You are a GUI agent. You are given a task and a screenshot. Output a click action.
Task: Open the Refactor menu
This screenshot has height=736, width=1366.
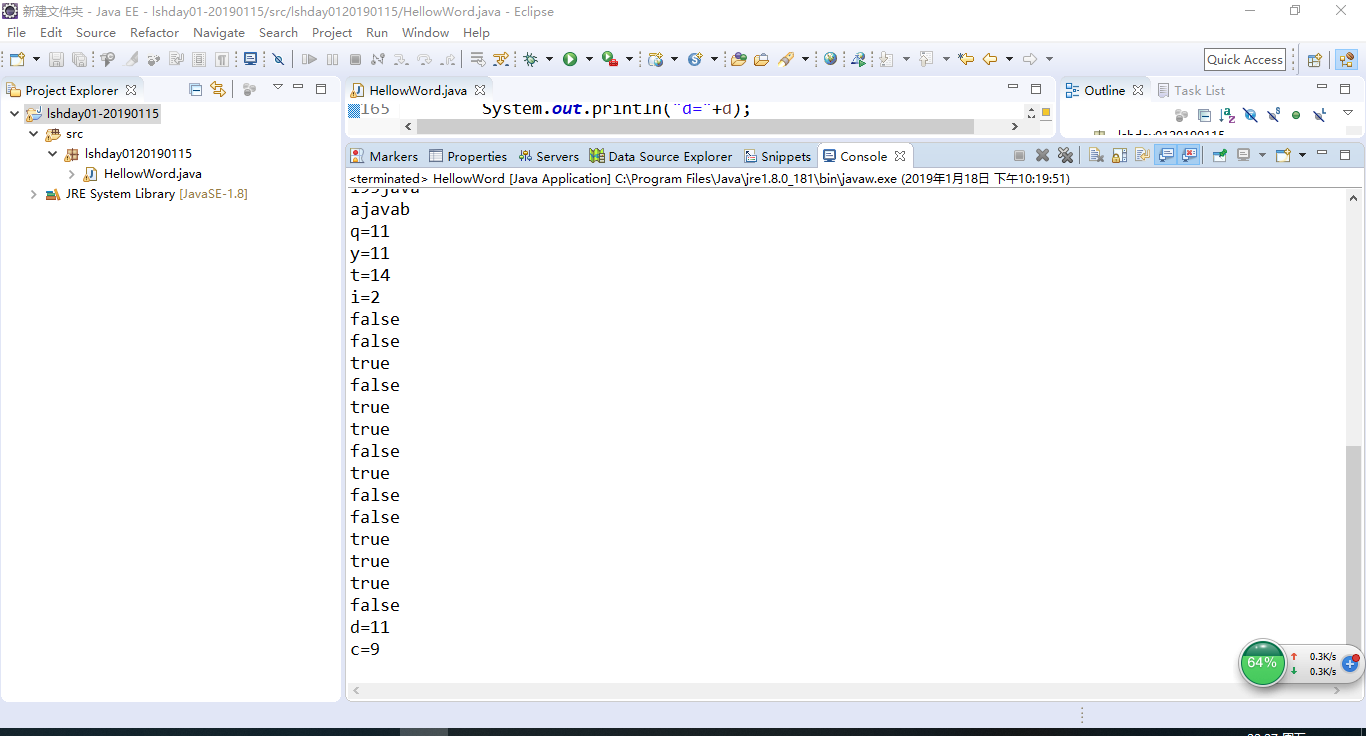point(154,33)
